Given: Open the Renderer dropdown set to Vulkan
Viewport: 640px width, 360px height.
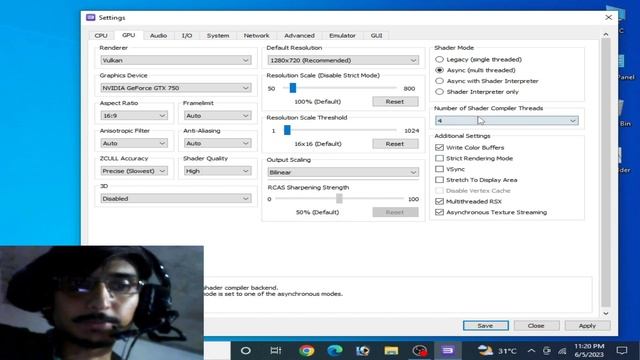Looking at the screenshot, I should pyautogui.click(x=176, y=60).
